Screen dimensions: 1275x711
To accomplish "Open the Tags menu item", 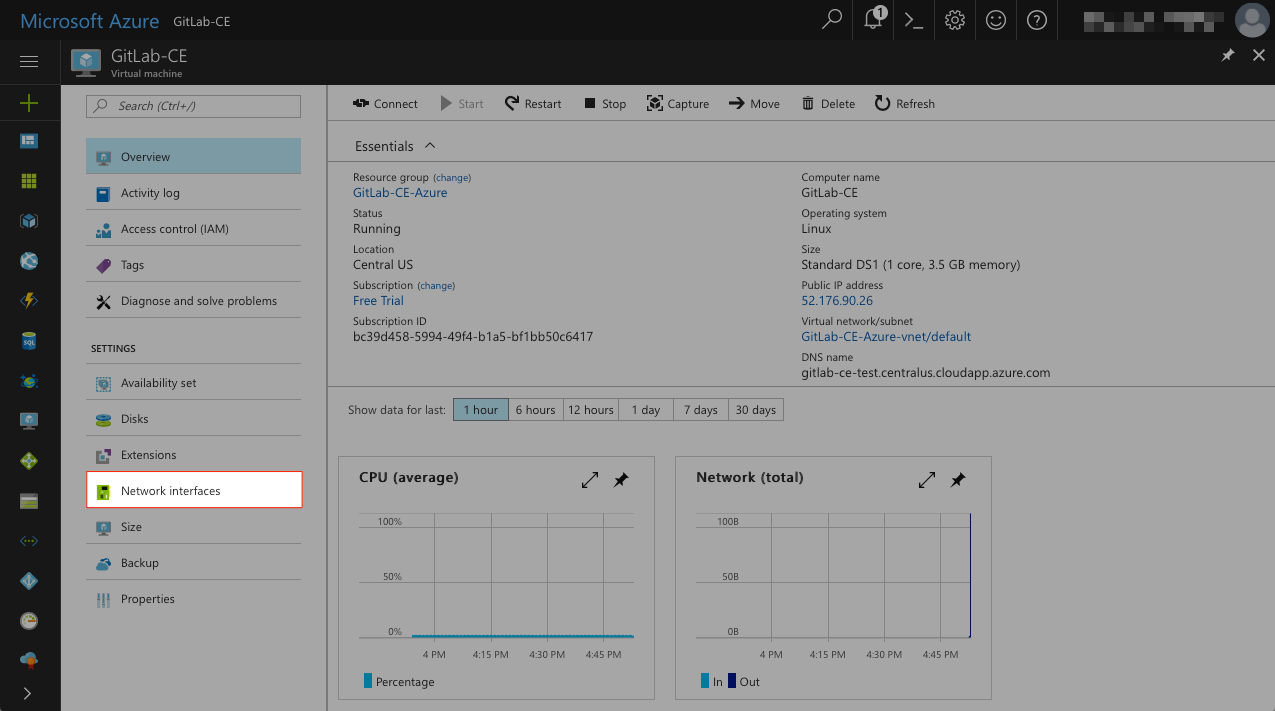I will pyautogui.click(x=194, y=265).
